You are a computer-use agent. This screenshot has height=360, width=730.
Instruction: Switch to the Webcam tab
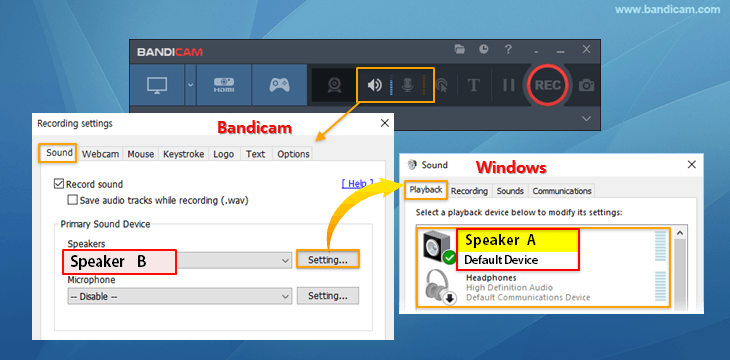point(101,154)
